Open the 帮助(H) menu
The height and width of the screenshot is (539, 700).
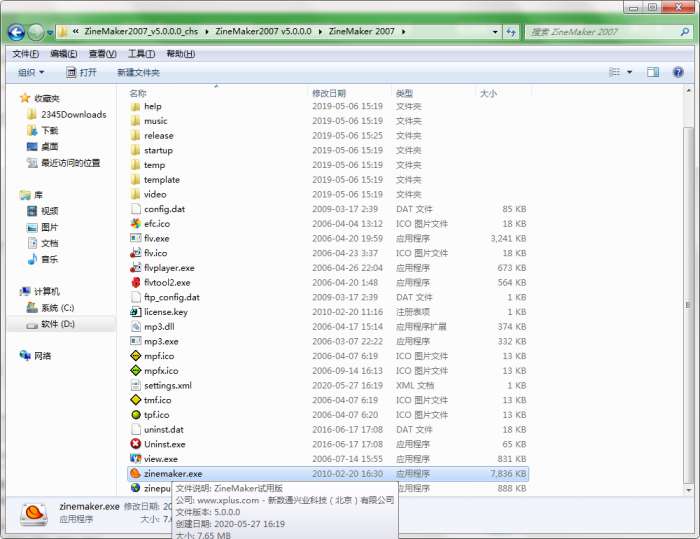pos(180,54)
